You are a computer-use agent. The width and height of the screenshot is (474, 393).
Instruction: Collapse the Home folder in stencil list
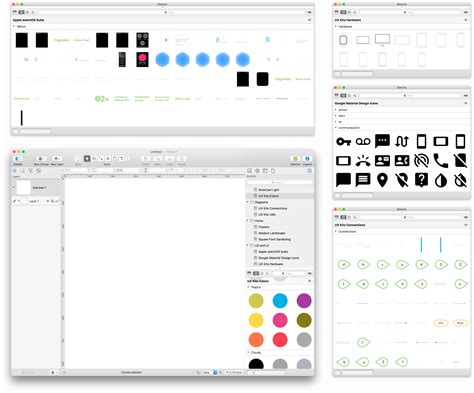247,221
